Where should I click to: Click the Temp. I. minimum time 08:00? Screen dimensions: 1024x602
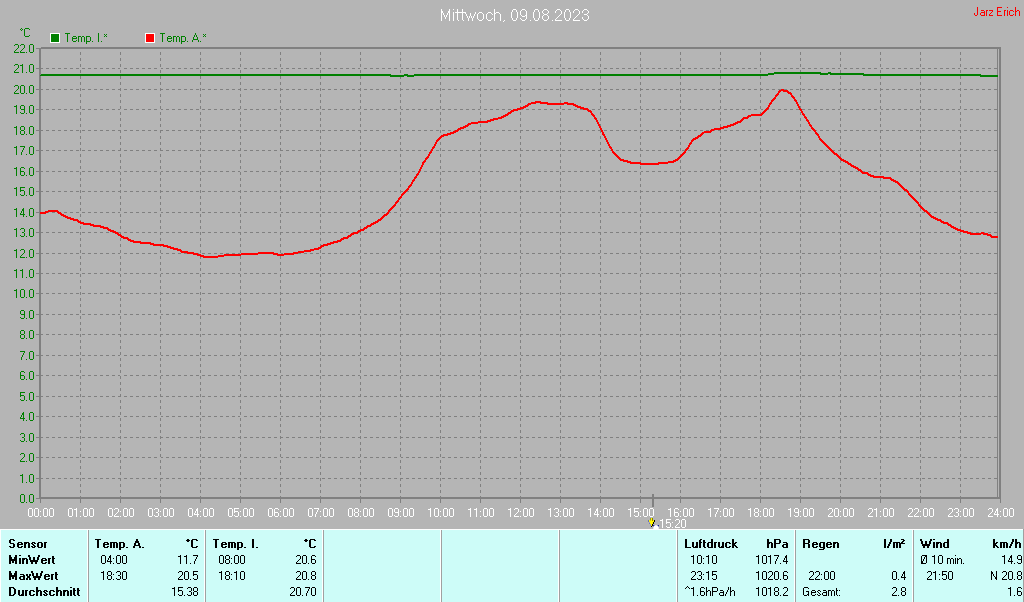pyautogui.click(x=232, y=560)
